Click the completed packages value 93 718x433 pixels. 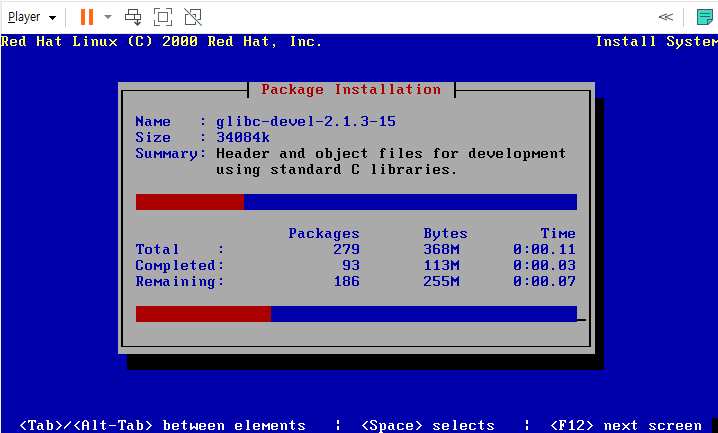pos(351,265)
